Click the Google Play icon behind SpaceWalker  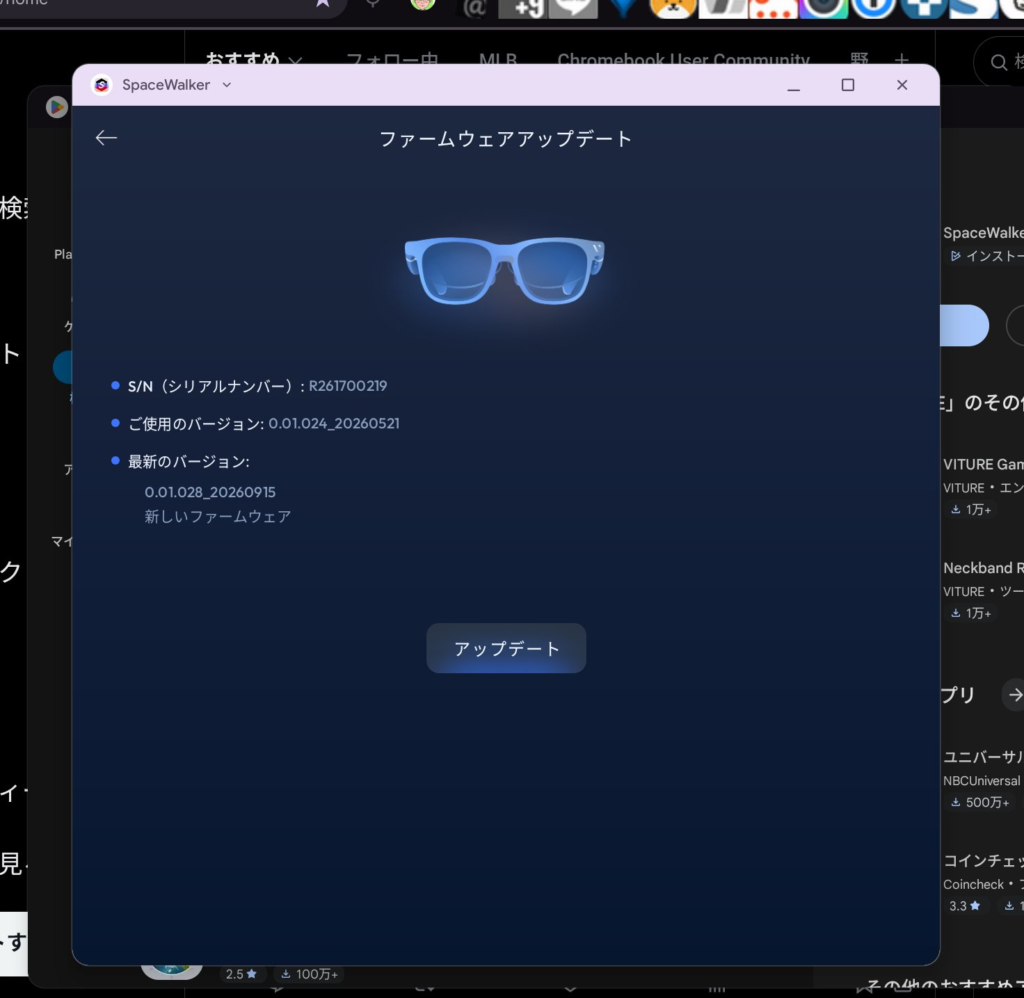pos(57,106)
